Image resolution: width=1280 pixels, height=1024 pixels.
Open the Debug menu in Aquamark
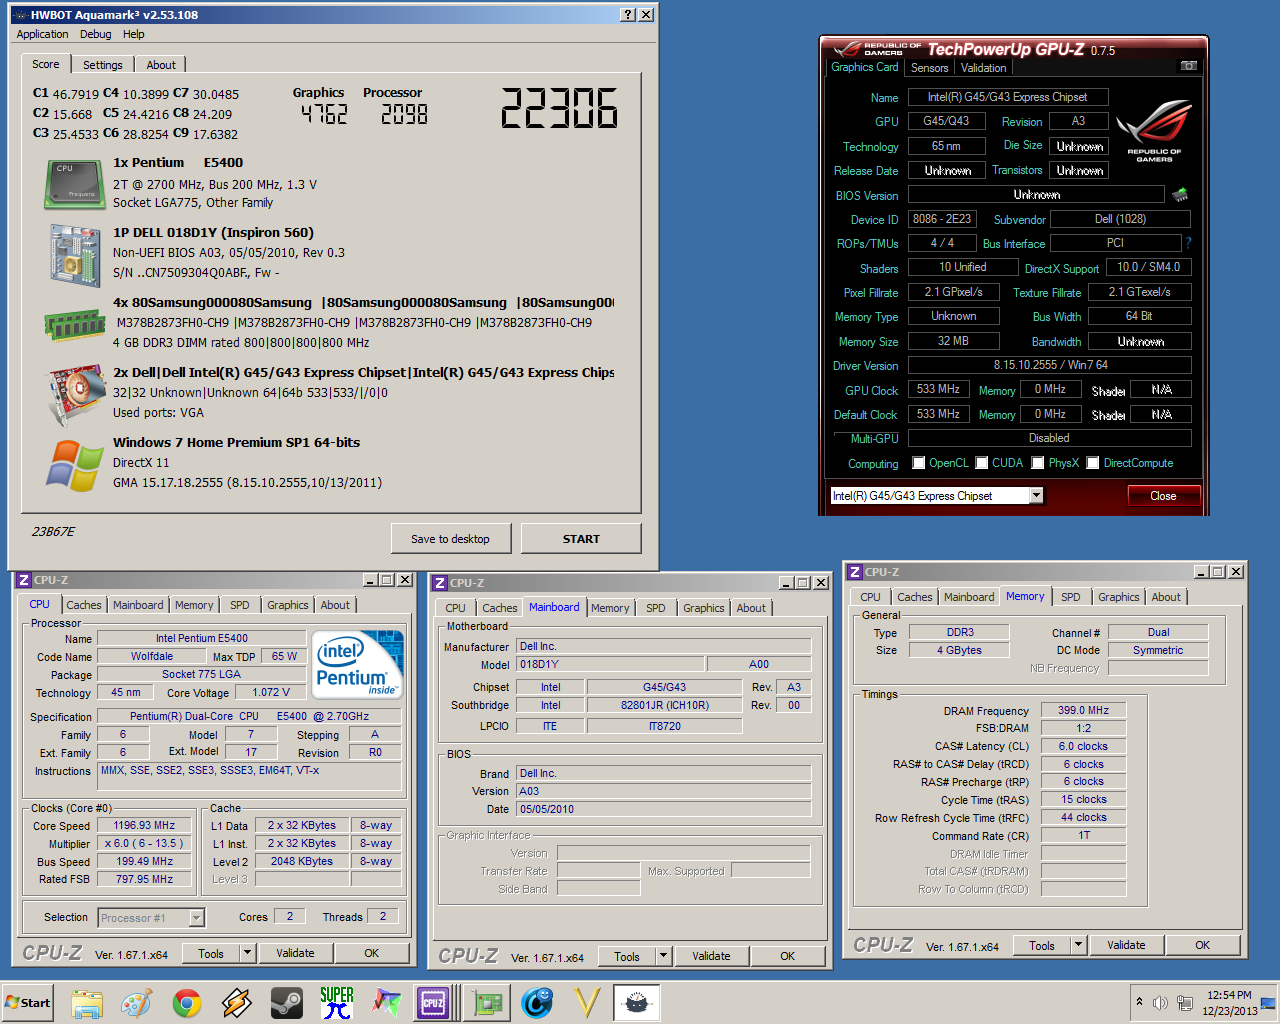click(x=95, y=34)
